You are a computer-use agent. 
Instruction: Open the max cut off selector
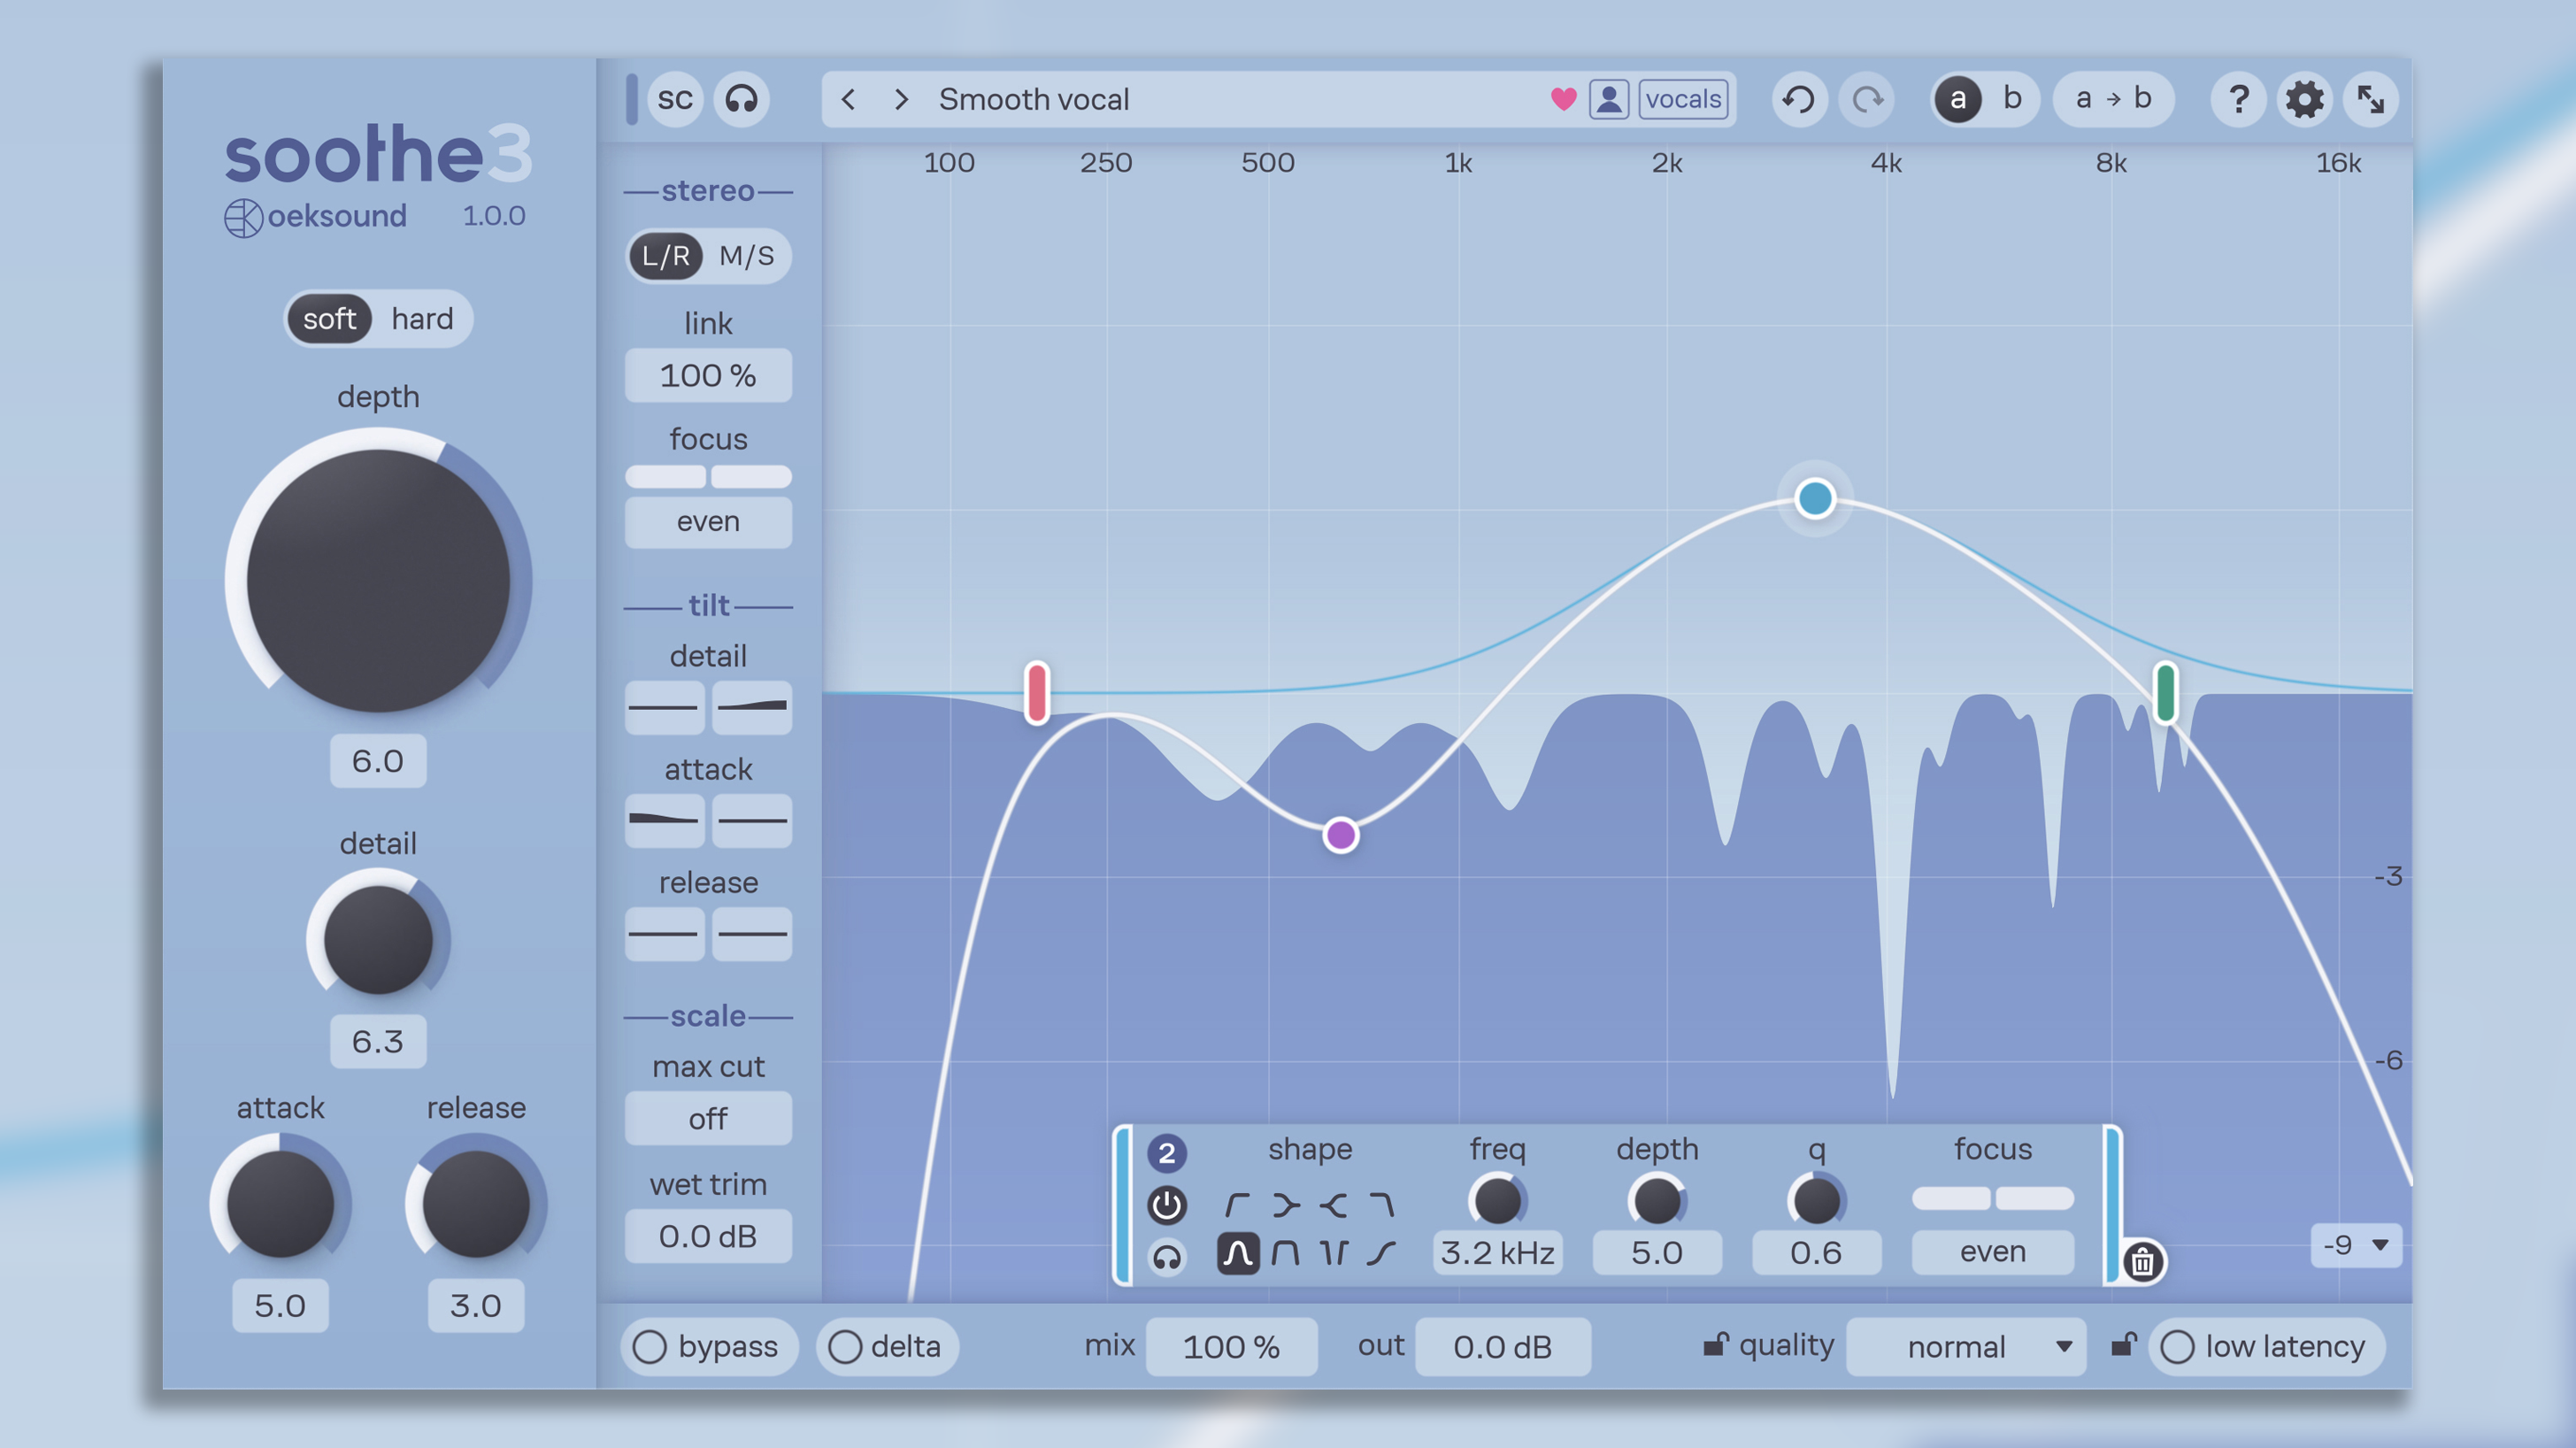(708, 1118)
